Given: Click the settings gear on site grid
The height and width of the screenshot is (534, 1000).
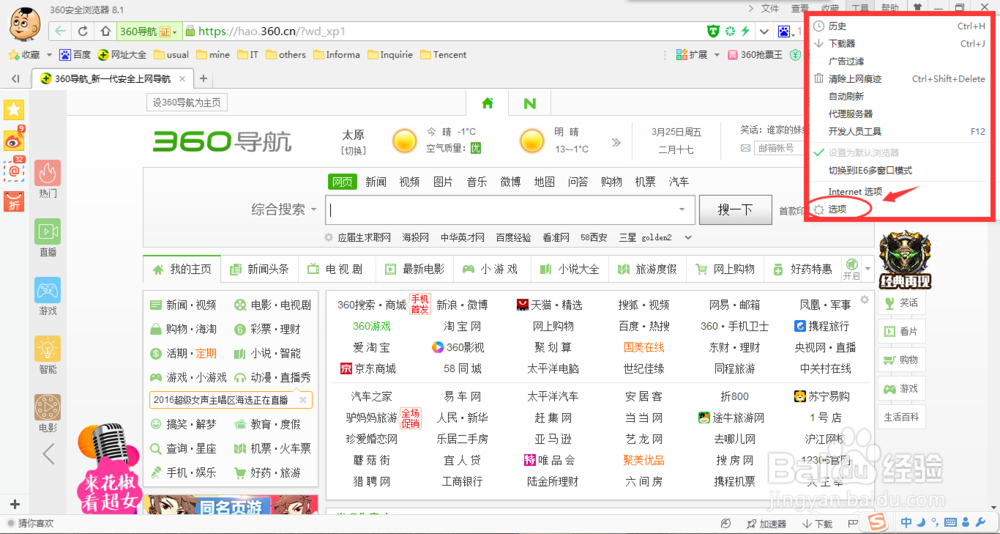Looking at the screenshot, I should click(864, 300).
